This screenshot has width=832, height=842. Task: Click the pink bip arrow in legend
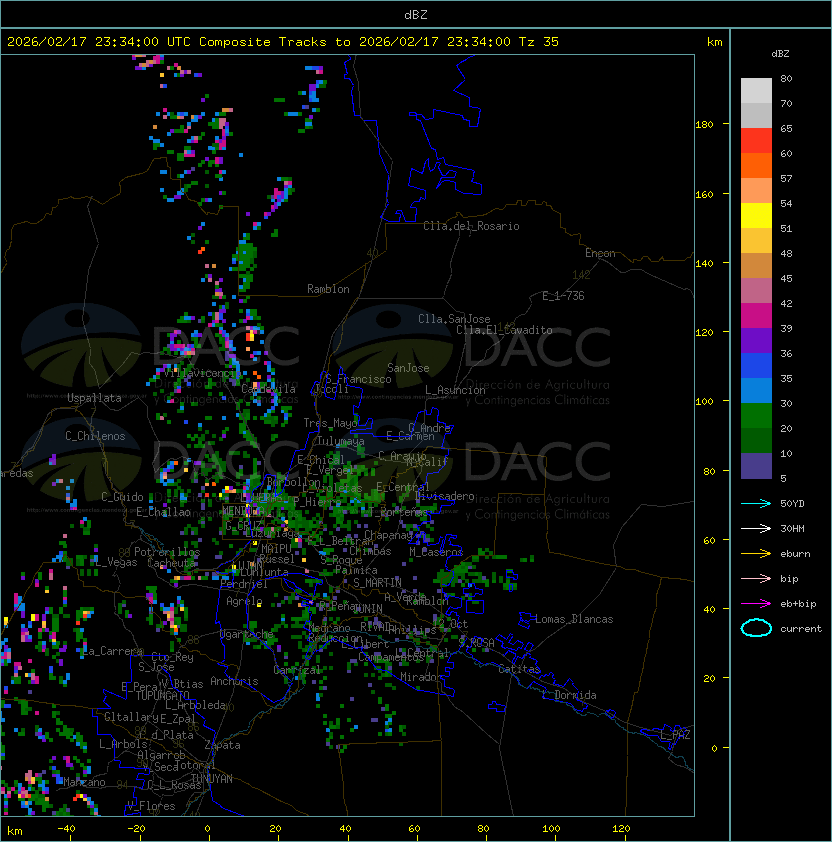[x=756, y=578]
